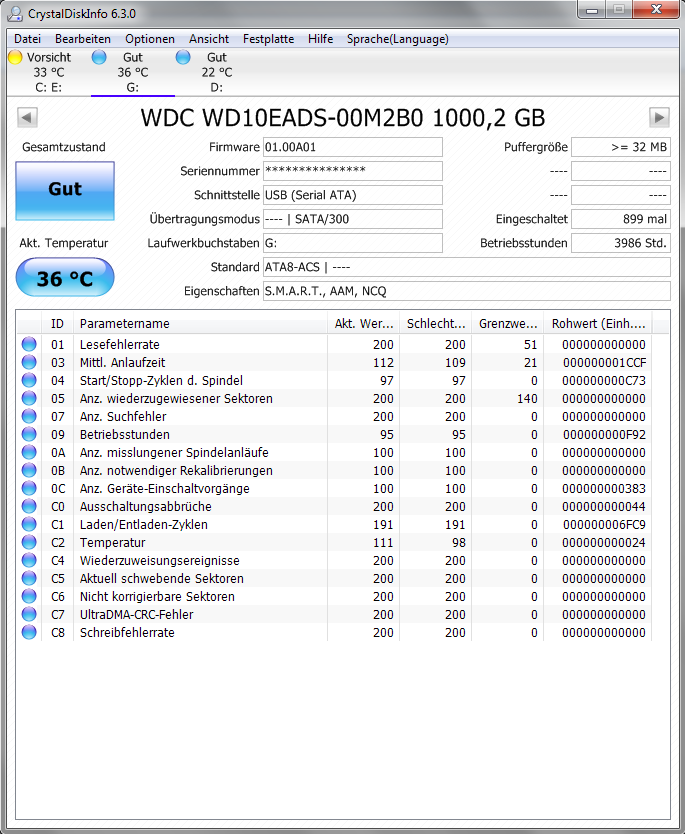Click the Schnittstelle field USB (Serial ATA)
Image resolution: width=685 pixels, height=834 pixels.
pyautogui.click(x=353, y=195)
